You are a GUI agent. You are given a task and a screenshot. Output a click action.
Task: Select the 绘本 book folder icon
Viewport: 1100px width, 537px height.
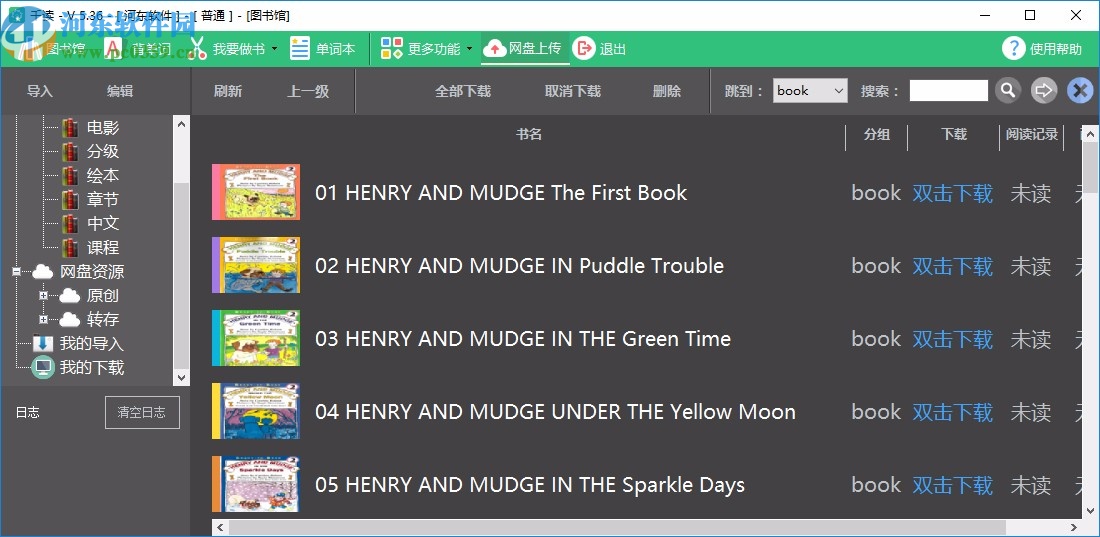click(70, 175)
